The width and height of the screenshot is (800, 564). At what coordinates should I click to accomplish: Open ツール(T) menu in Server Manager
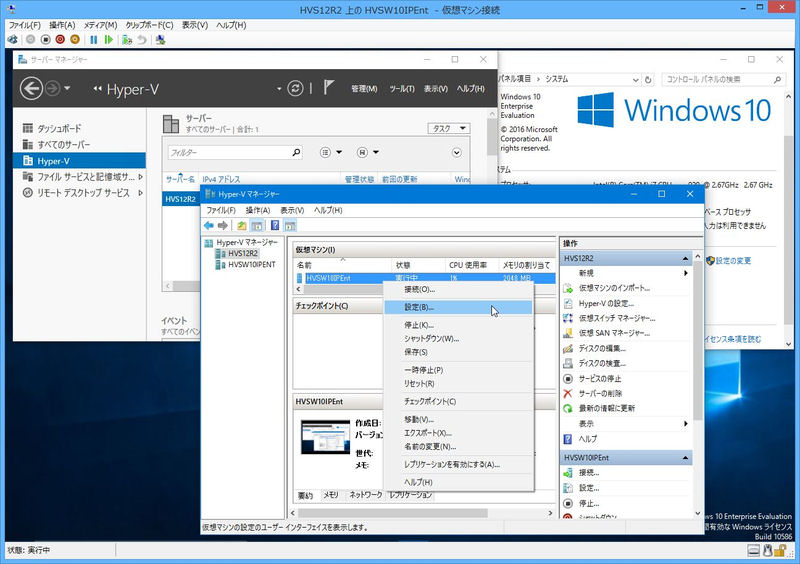tap(402, 89)
